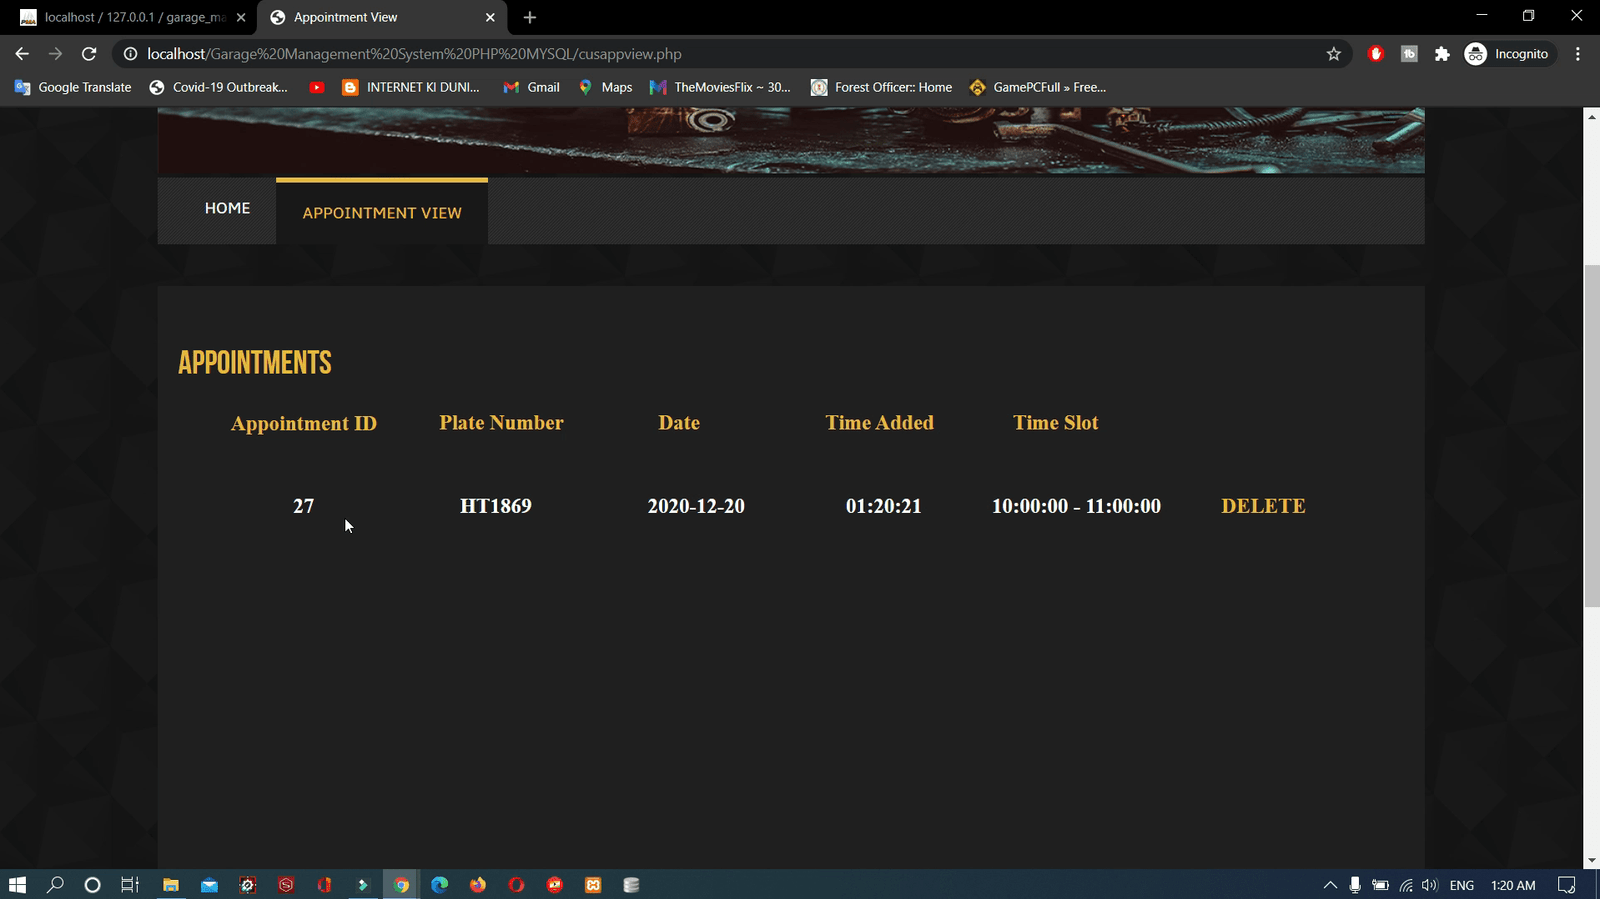Click the DELETE link for appointment 27
The image size is (1600, 899).
[x=1262, y=506]
